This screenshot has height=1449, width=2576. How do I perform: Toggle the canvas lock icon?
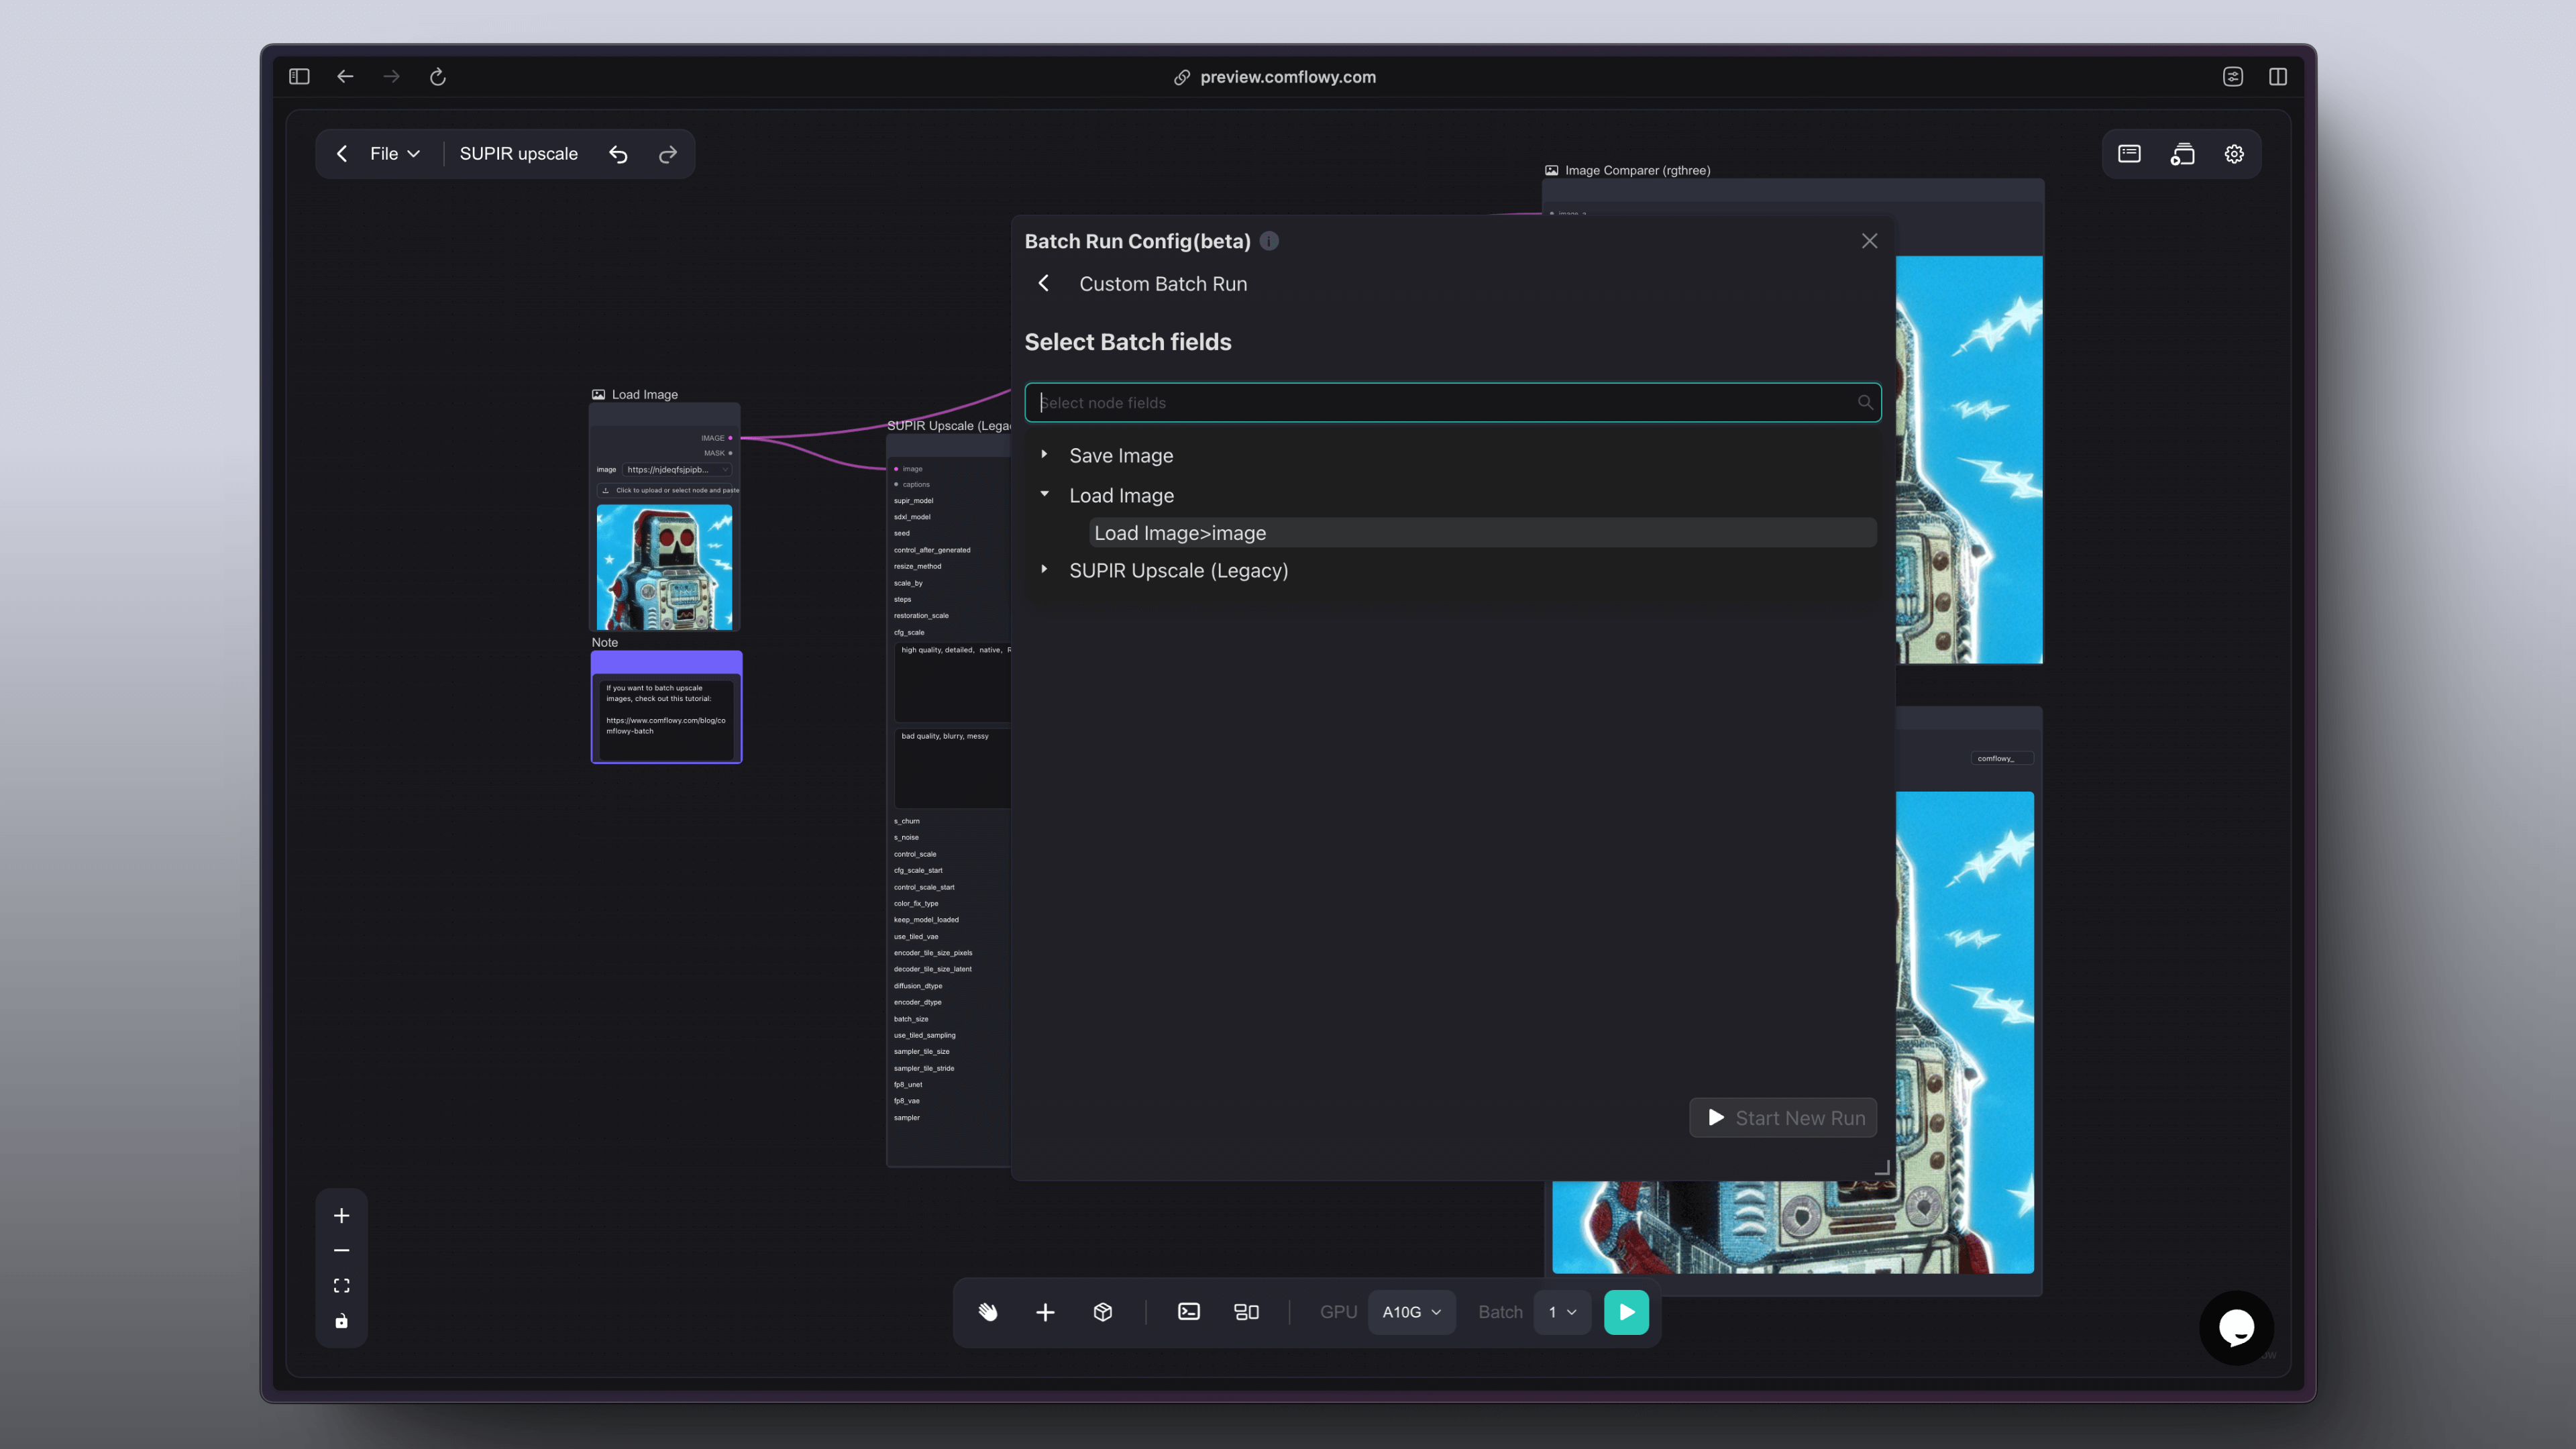coord(341,1321)
